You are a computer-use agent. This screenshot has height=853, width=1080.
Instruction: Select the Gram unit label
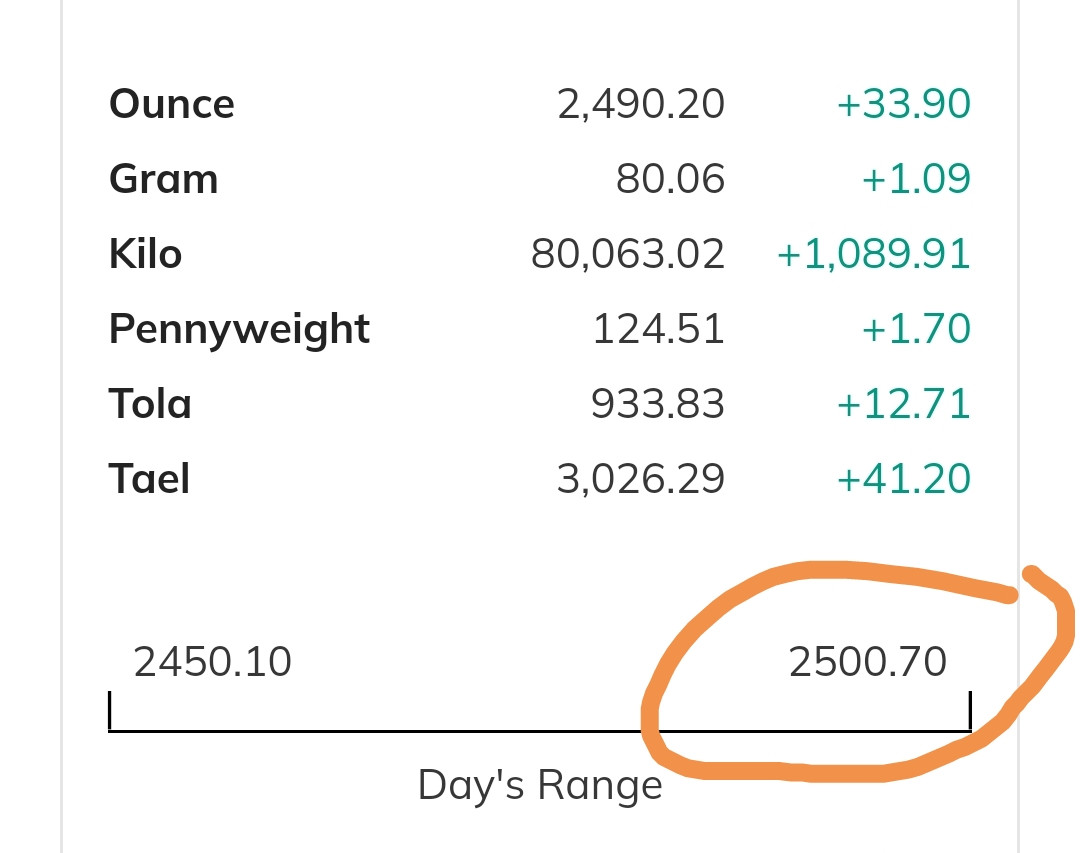click(163, 179)
